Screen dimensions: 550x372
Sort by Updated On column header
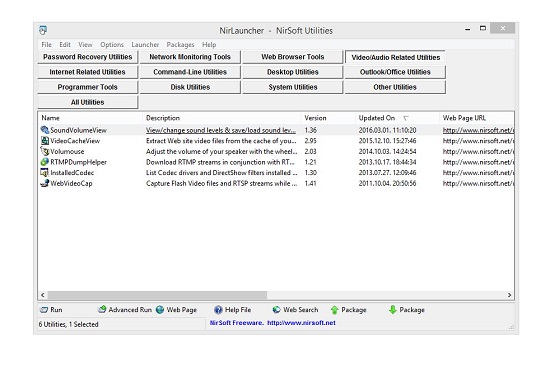pyautogui.click(x=397, y=118)
